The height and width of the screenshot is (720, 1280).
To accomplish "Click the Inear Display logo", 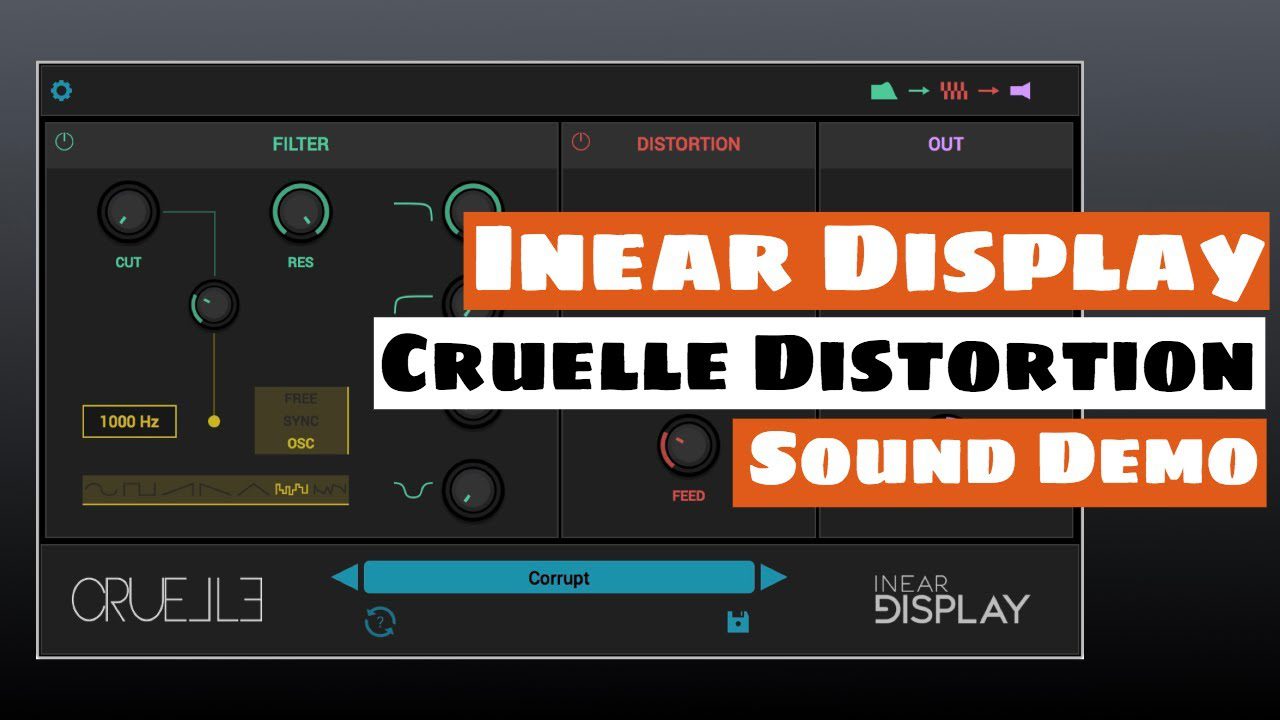I will click(951, 600).
